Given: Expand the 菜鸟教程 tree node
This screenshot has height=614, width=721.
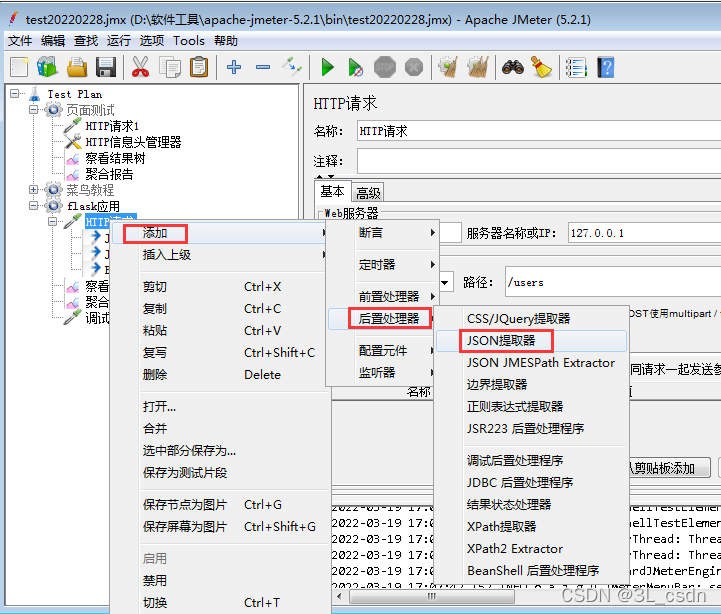Looking at the screenshot, I should (x=34, y=189).
